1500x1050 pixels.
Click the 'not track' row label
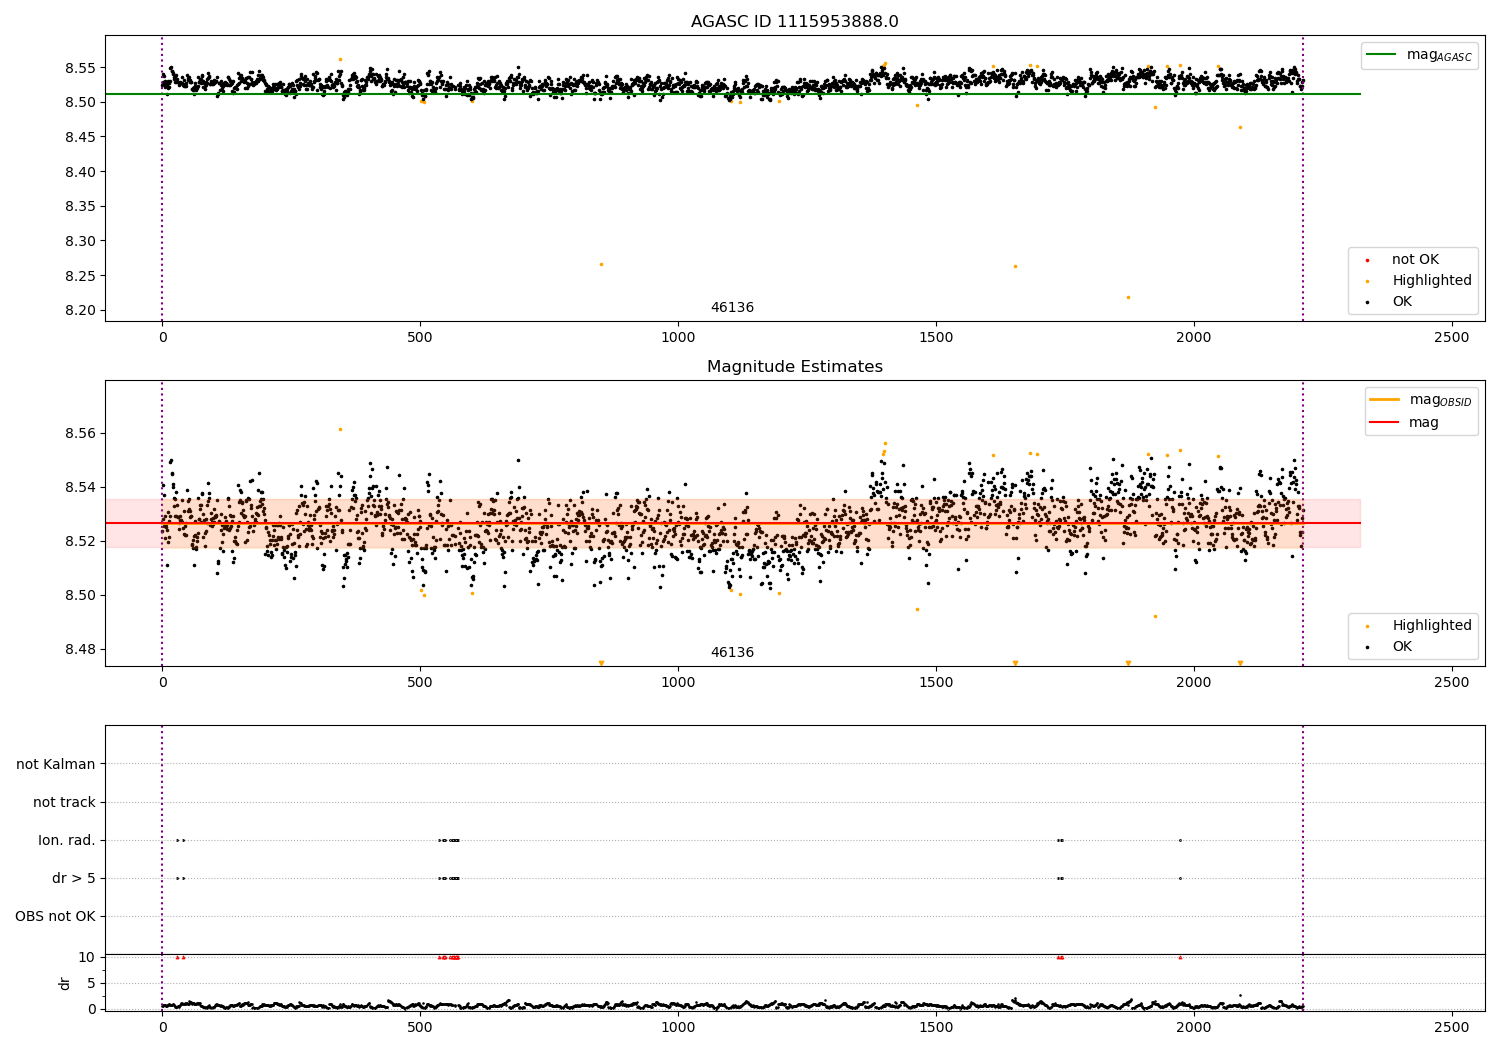[x=64, y=803]
